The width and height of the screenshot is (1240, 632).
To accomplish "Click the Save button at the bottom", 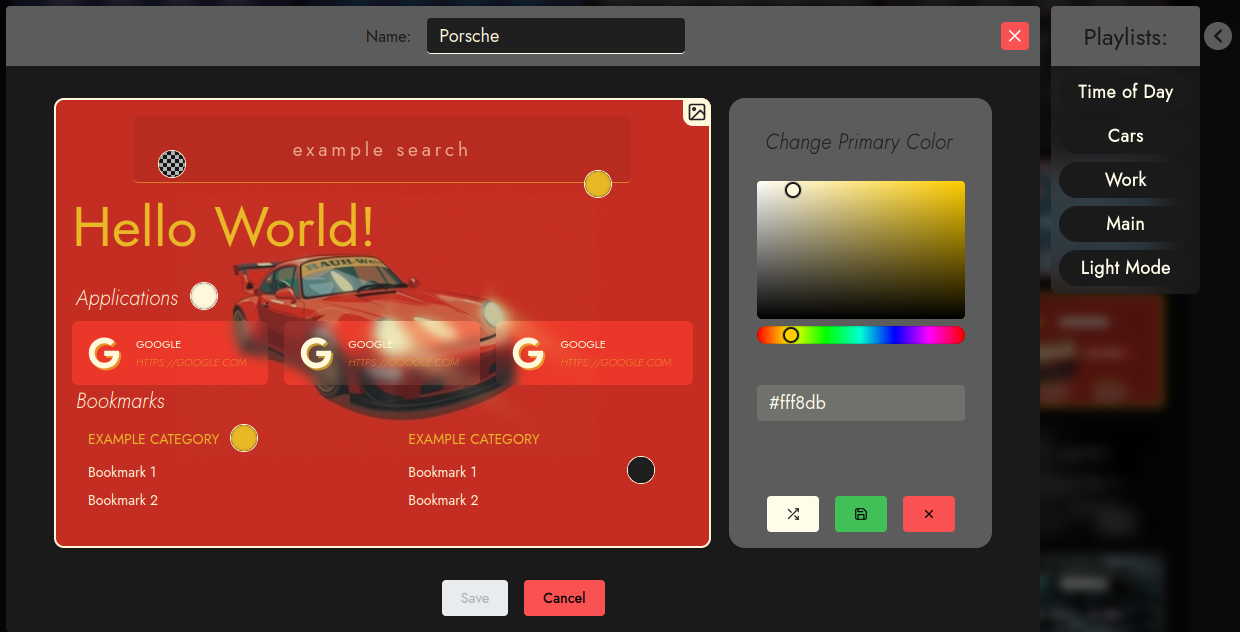I will [475, 598].
